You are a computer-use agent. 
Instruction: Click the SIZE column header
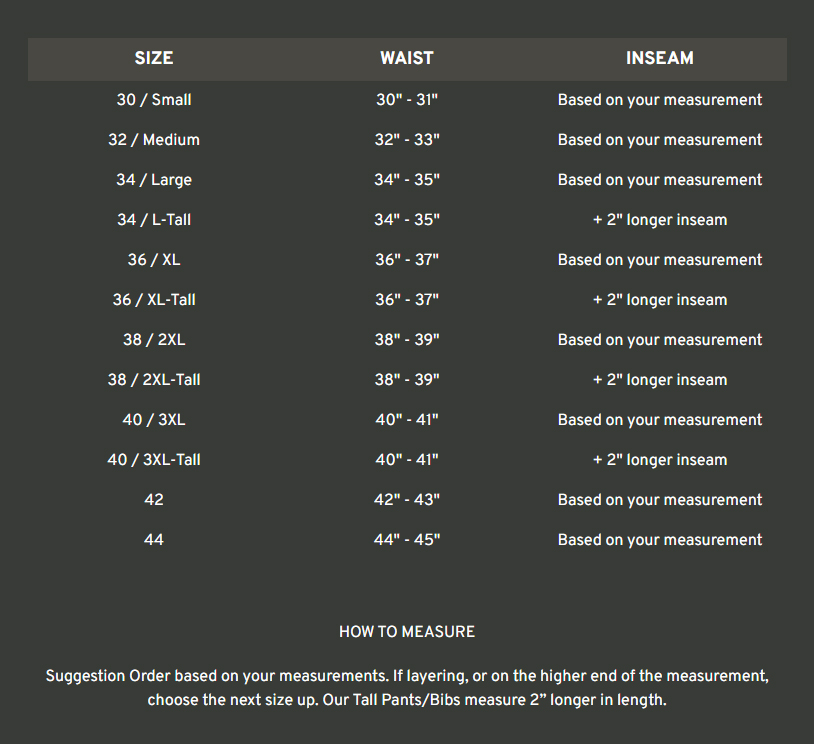(x=154, y=58)
